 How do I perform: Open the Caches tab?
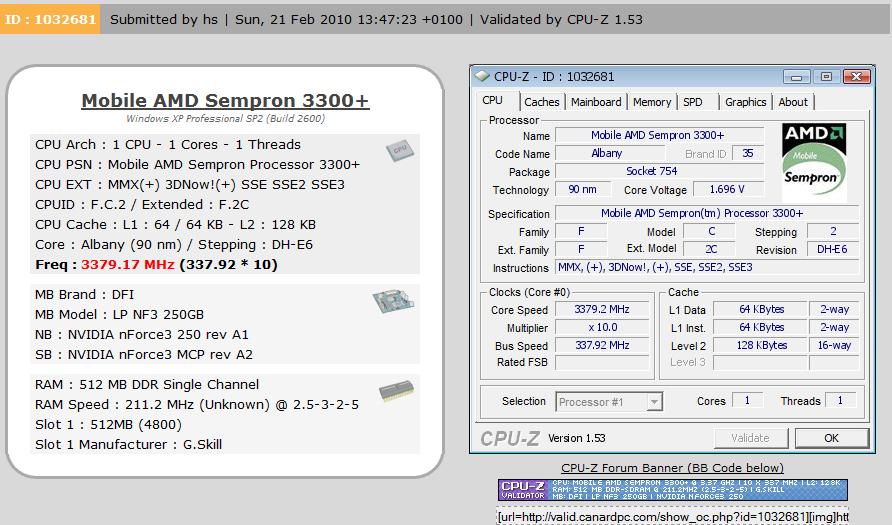[x=542, y=102]
